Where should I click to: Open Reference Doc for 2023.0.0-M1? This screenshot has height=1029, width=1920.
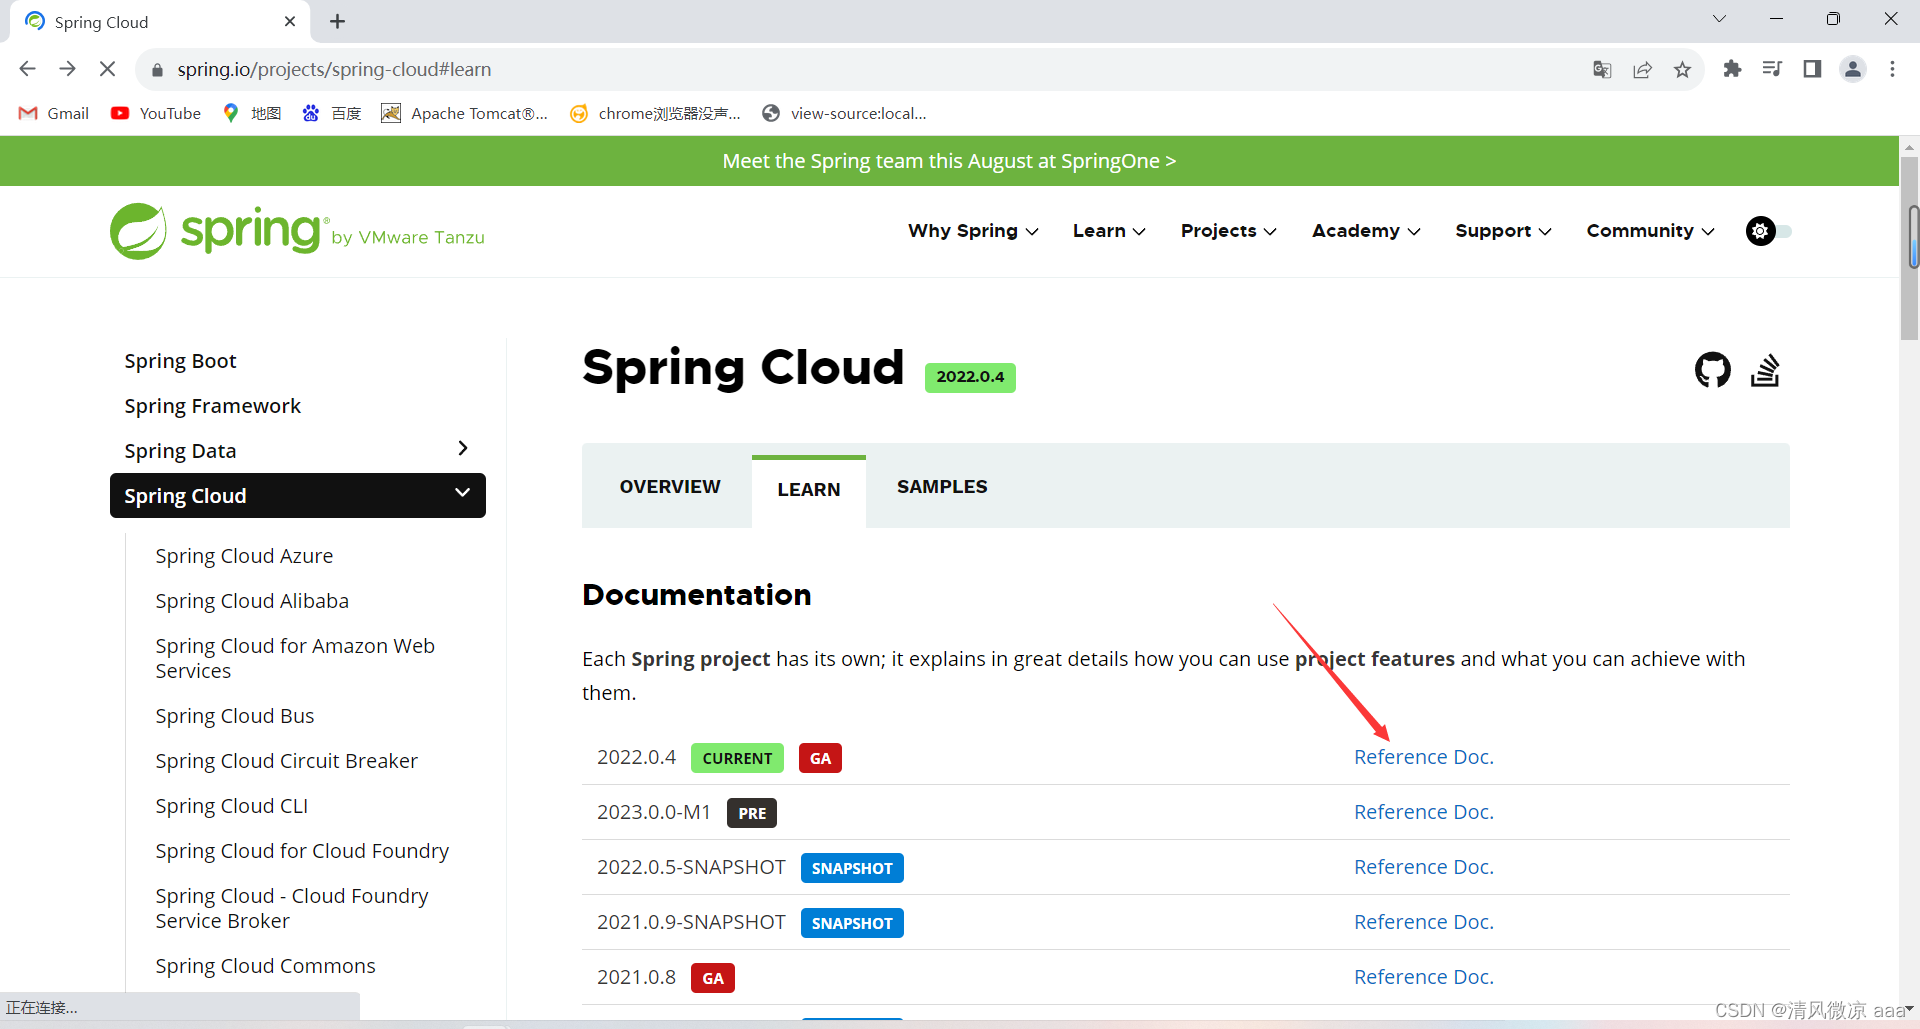point(1423,812)
